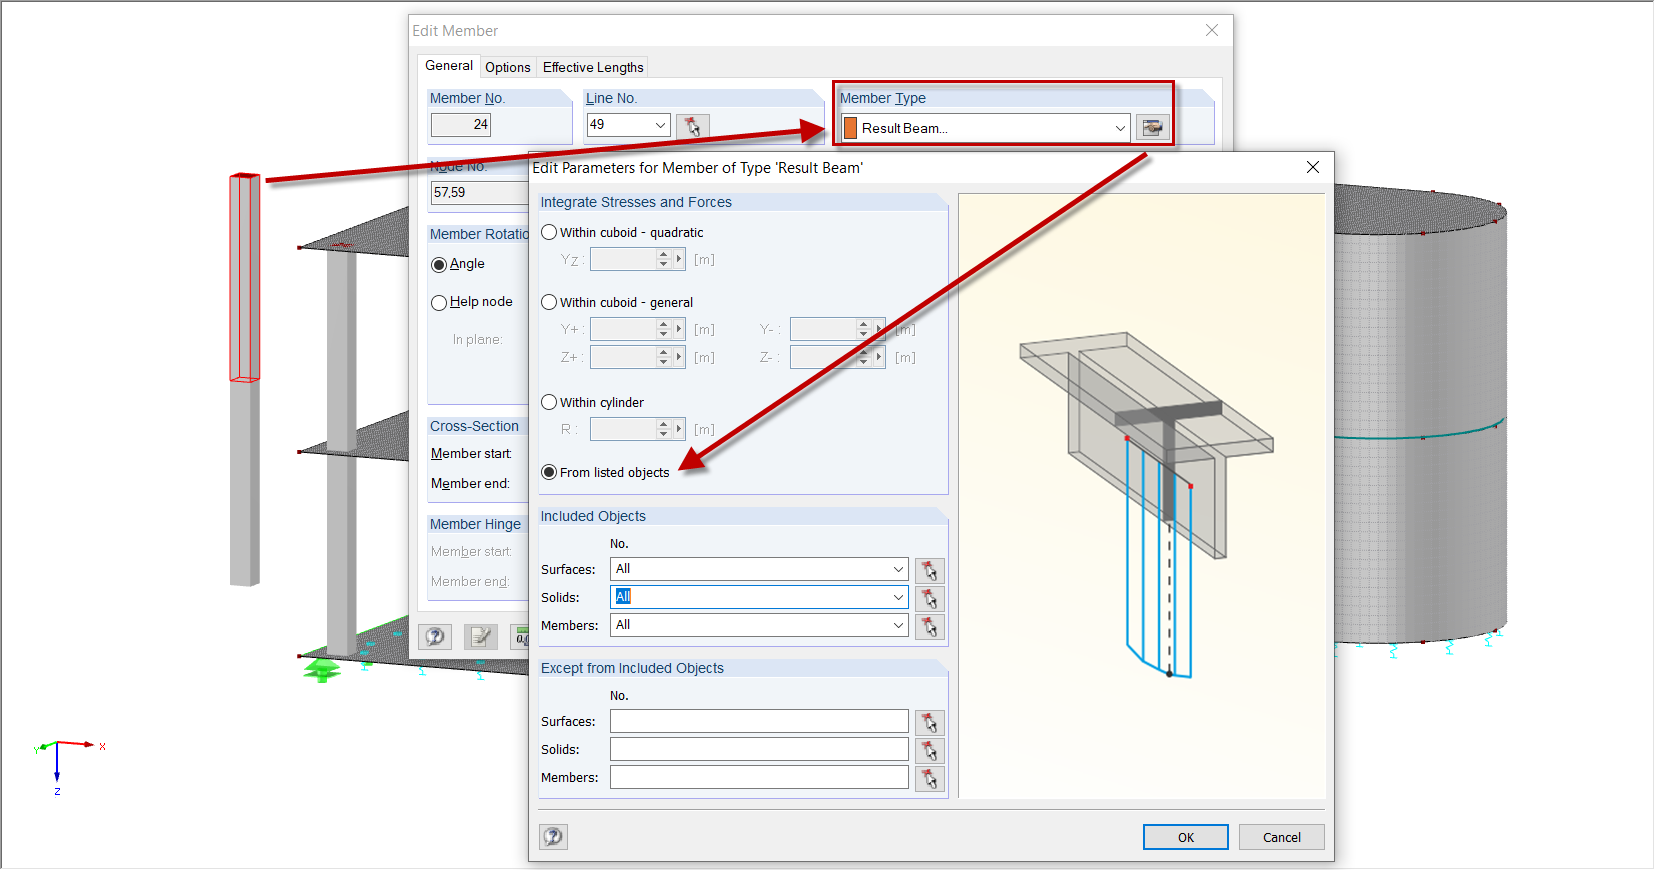Image resolution: width=1655 pixels, height=870 pixels.
Task: Confirm parameters with OK button
Action: (x=1186, y=837)
